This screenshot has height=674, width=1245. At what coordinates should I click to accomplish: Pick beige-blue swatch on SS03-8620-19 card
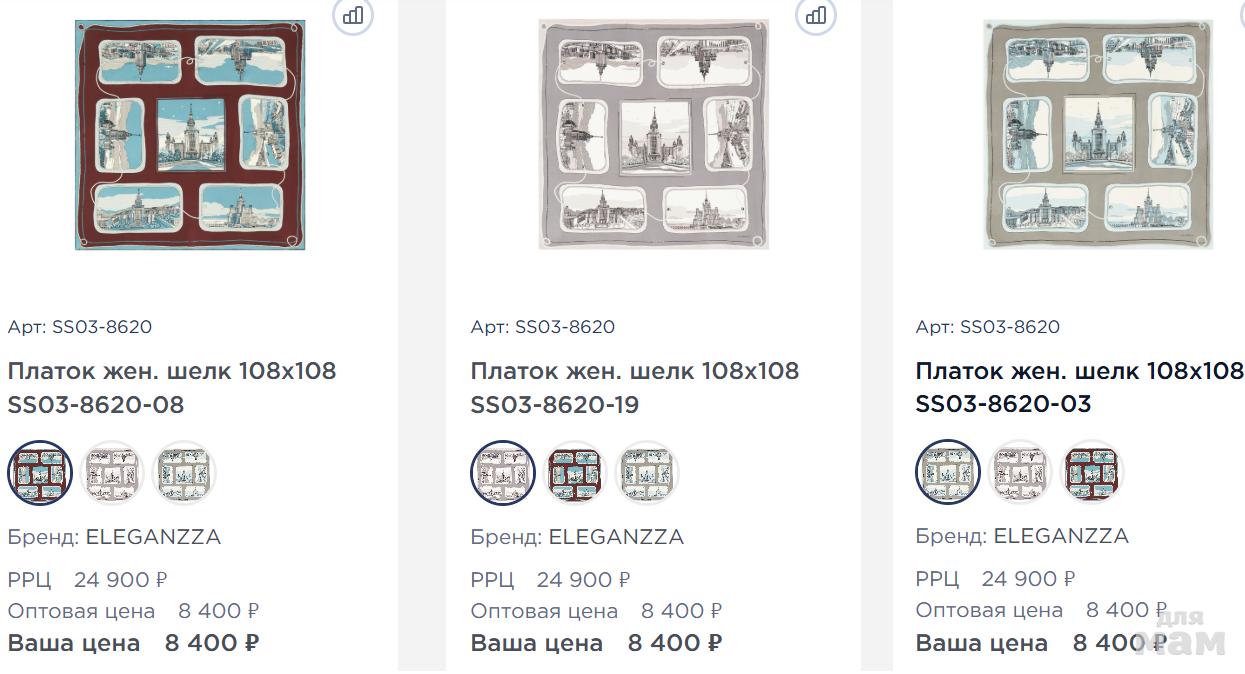tap(647, 473)
